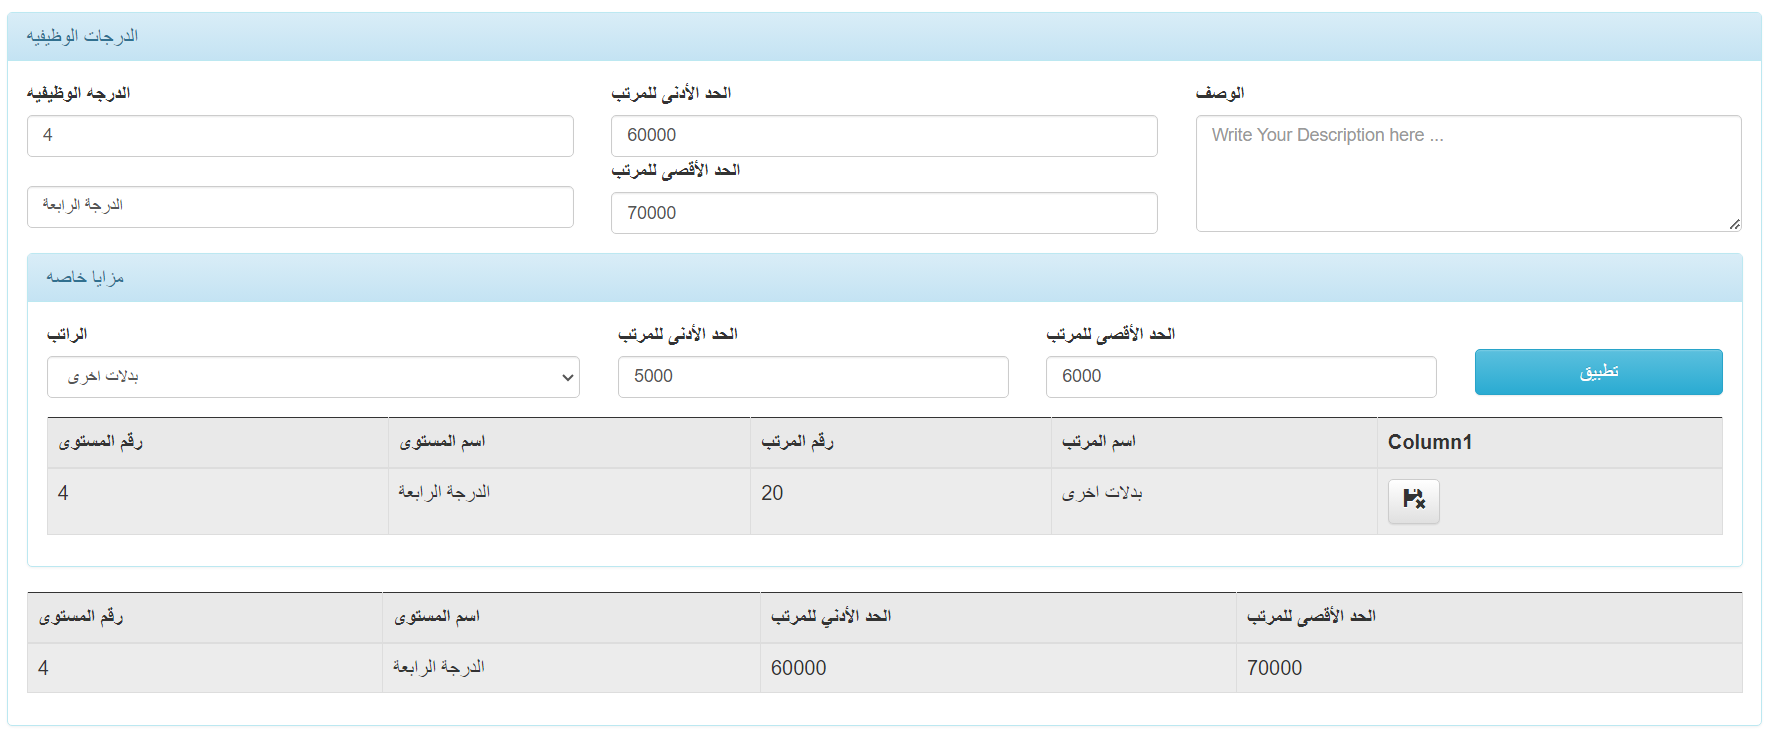
Task: Click the الدرجة الرابعة text input field
Action: 300,206
